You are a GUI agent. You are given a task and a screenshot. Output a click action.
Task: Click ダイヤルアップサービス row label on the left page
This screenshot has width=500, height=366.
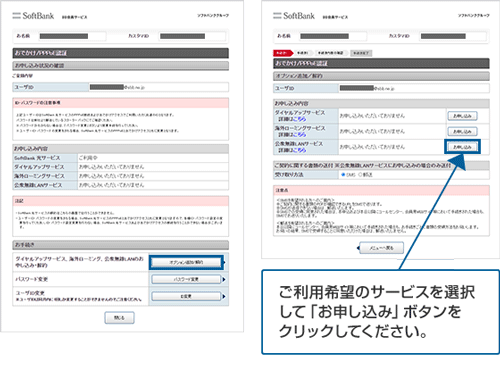(39, 167)
